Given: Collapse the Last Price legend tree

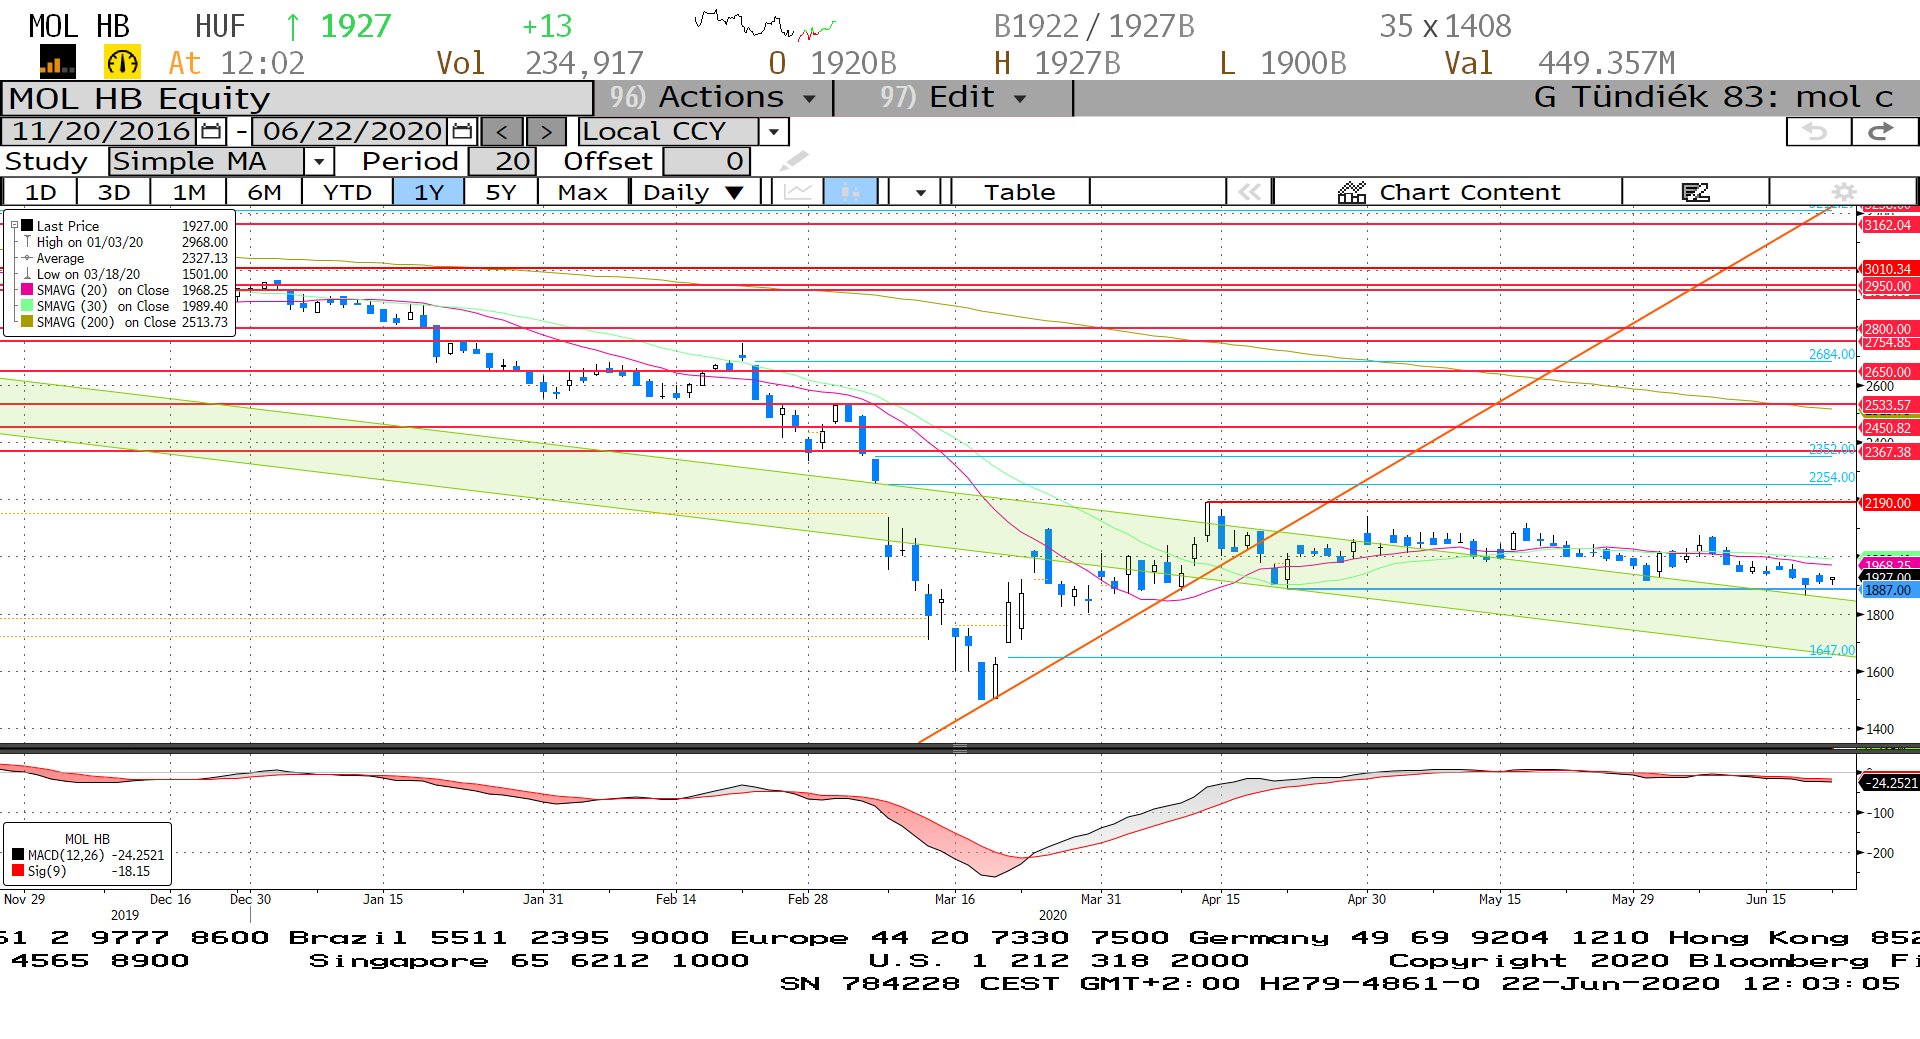Looking at the screenshot, I should tap(14, 226).
